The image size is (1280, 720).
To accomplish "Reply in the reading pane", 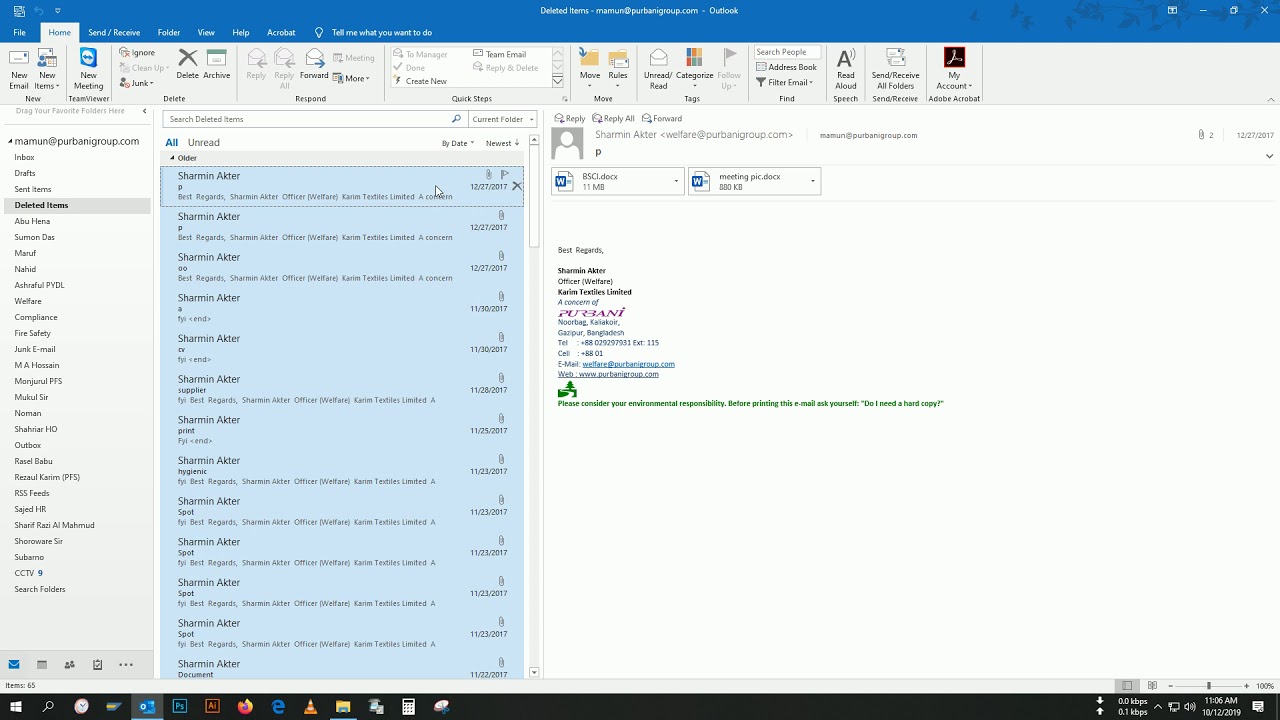I will (570, 118).
